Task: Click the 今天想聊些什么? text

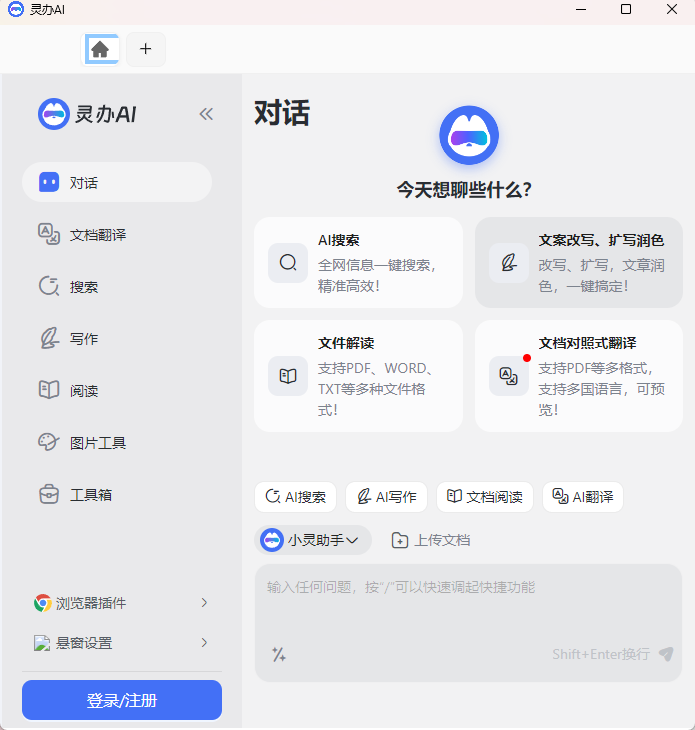Action: click(464, 189)
